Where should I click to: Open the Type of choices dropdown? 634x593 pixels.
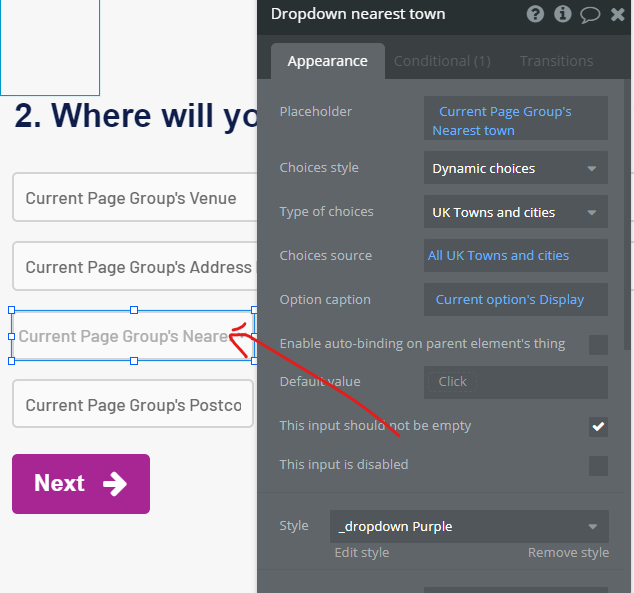click(x=515, y=212)
